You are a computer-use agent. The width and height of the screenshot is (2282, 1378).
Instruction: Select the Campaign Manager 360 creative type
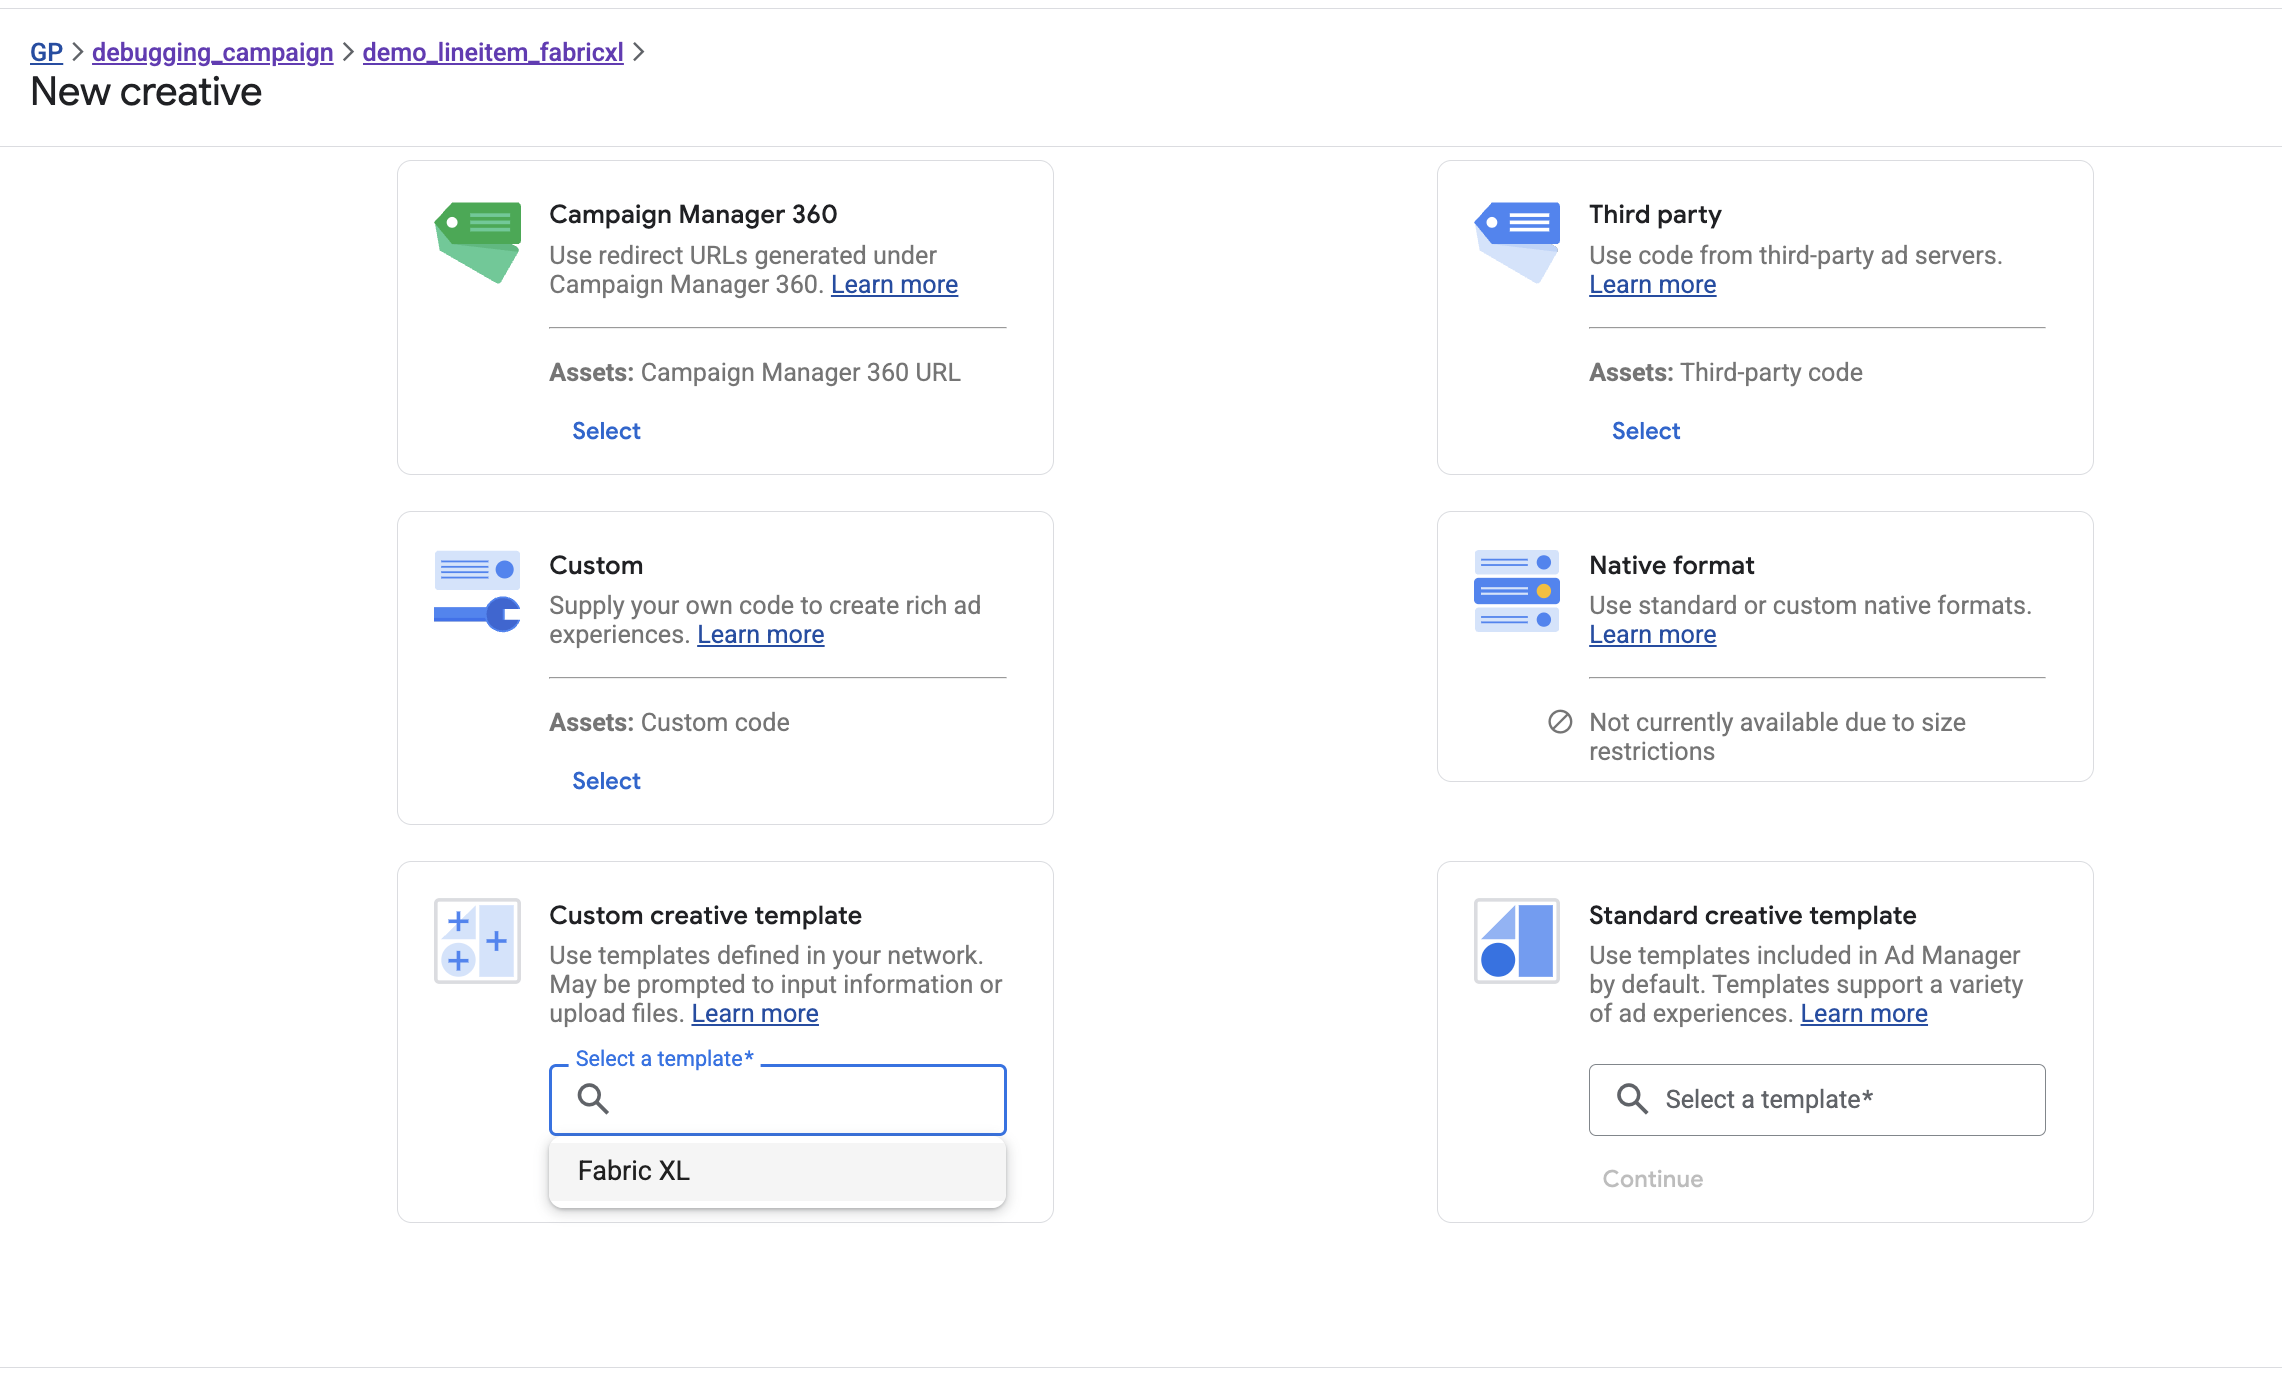coord(606,431)
